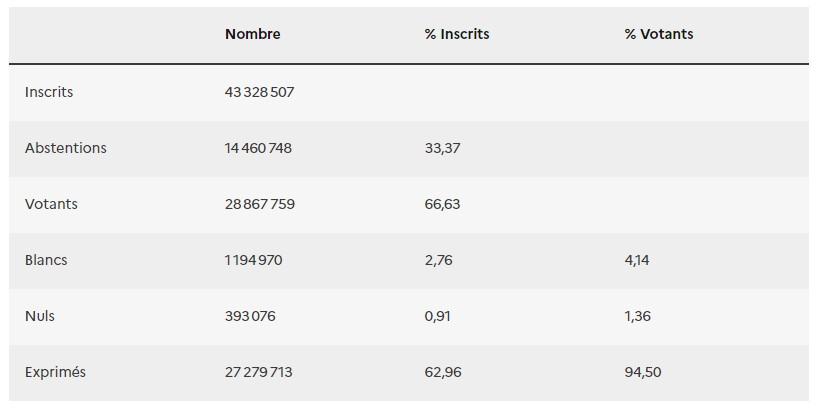Click the blancs votants percentage 4,14
817x411 pixels.
coord(637,260)
